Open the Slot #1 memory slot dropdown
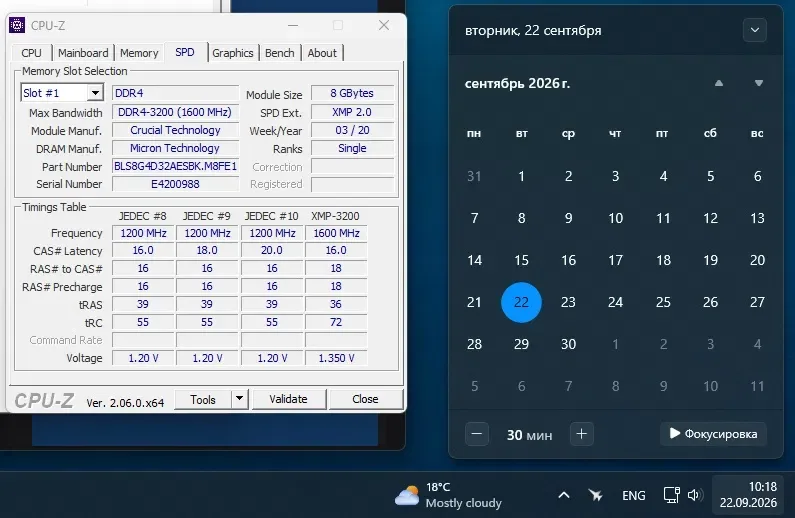Screen dimensions: 795x518 95,93
